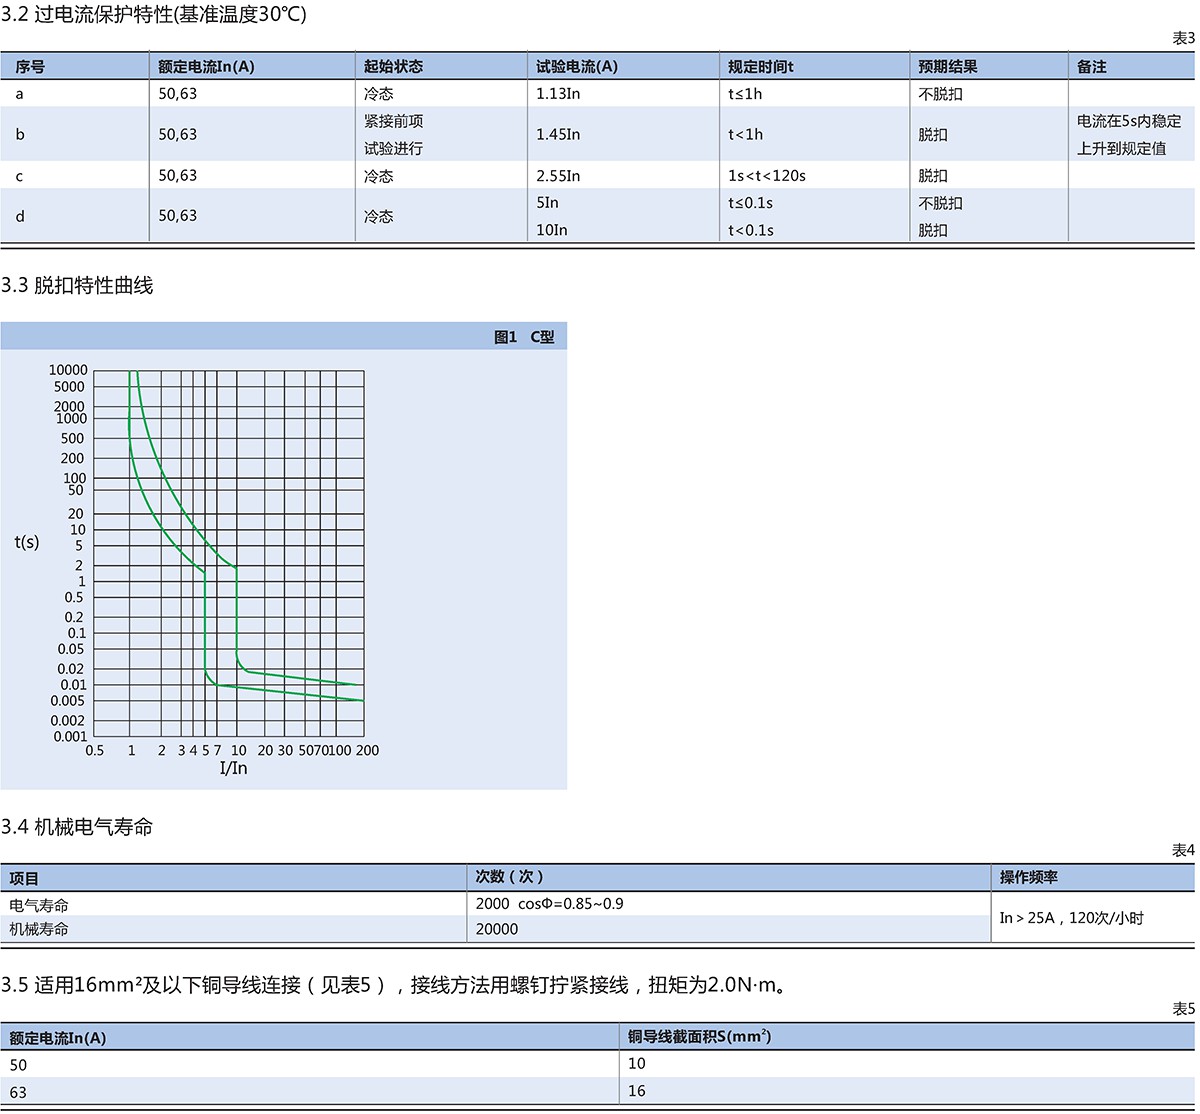Viewport: 1200px width, 1114px height.
Task: Click the 操作频率 column header
Action: [1029, 878]
